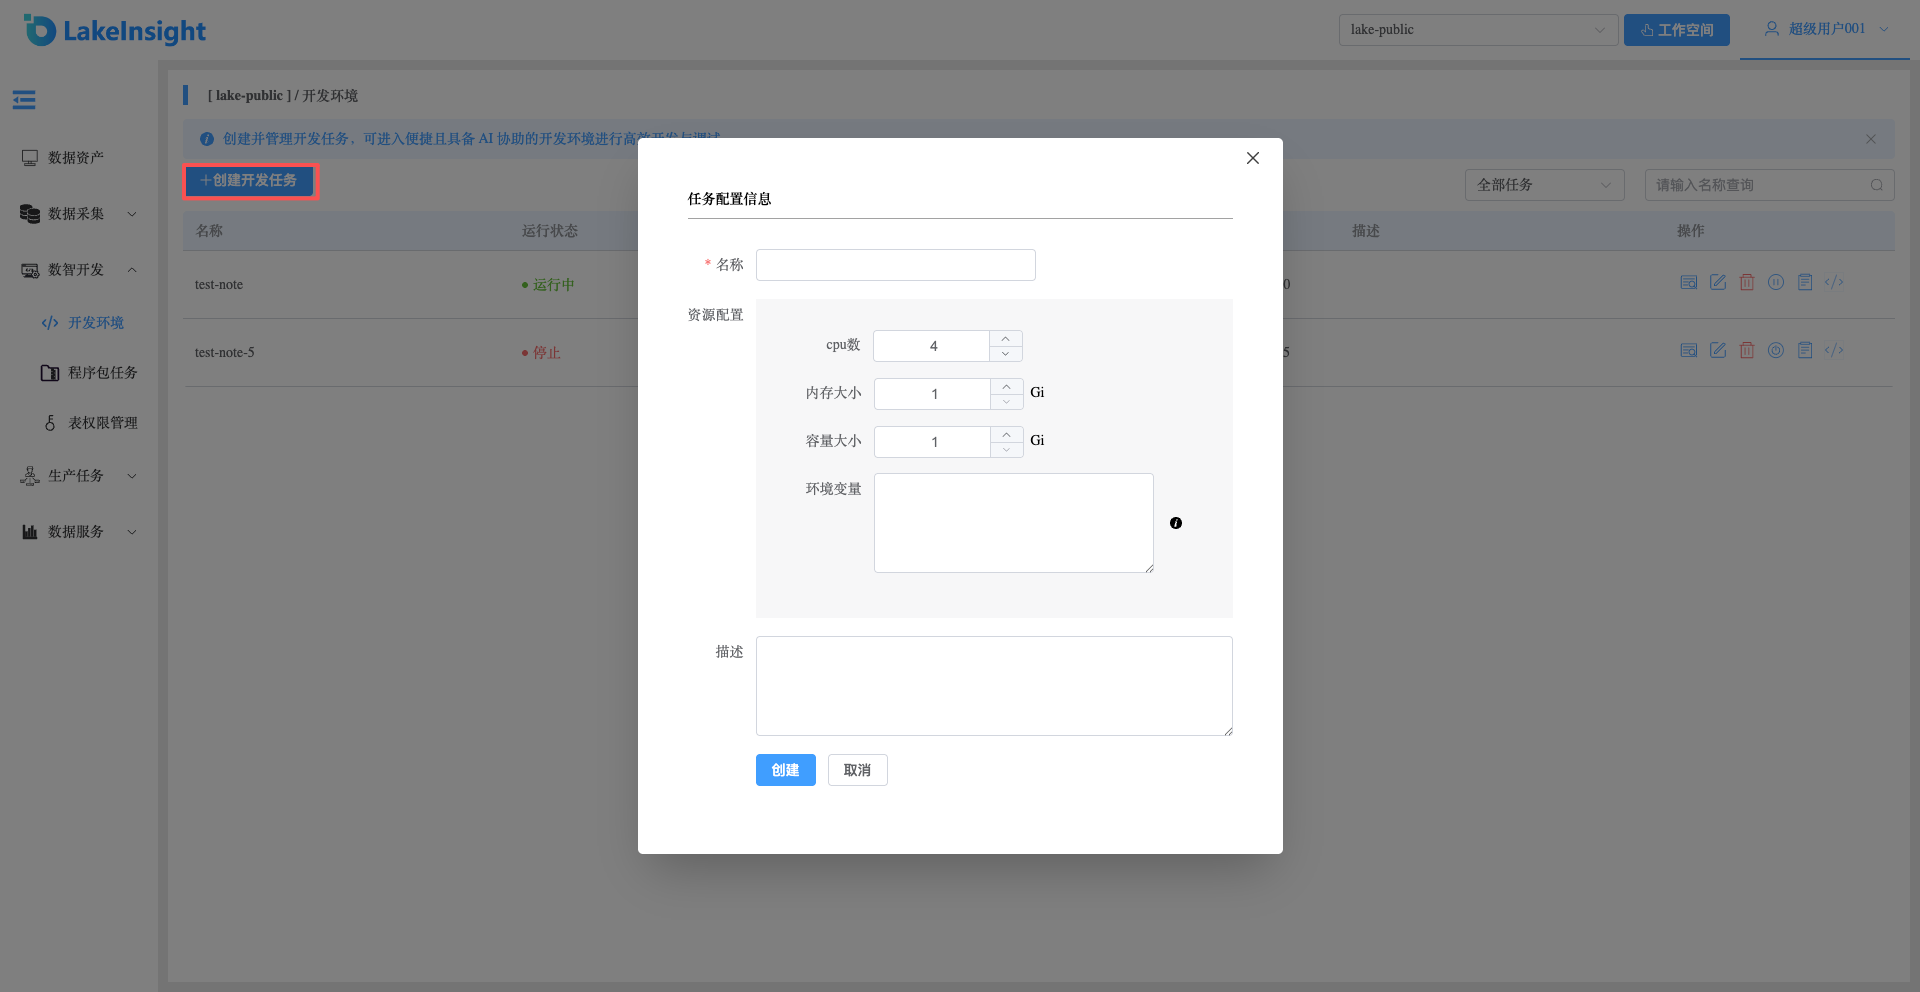Click the 名称 input field
This screenshot has height=992, width=1920.
(896, 265)
